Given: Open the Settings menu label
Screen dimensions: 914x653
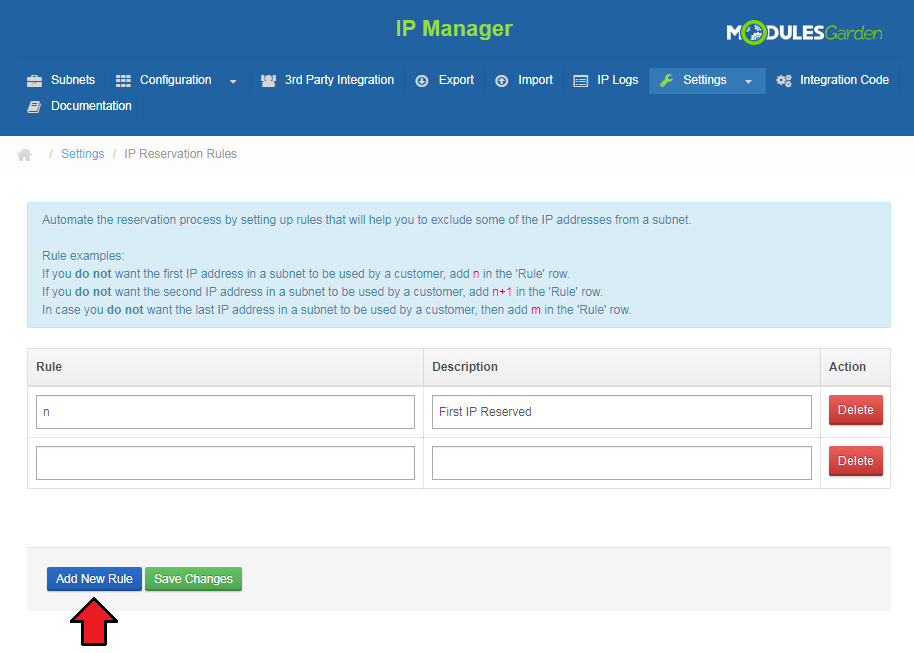Looking at the screenshot, I should click(x=705, y=80).
